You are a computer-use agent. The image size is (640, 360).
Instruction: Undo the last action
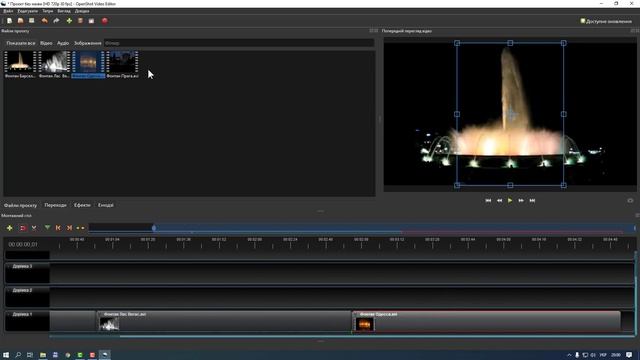(x=44, y=21)
